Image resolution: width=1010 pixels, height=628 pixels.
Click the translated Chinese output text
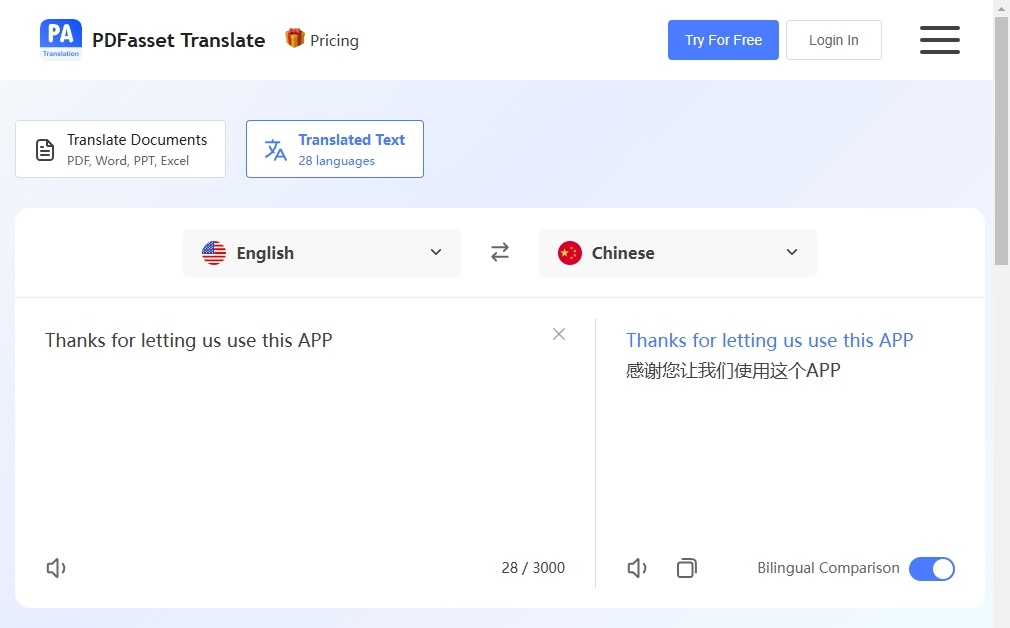pos(733,370)
